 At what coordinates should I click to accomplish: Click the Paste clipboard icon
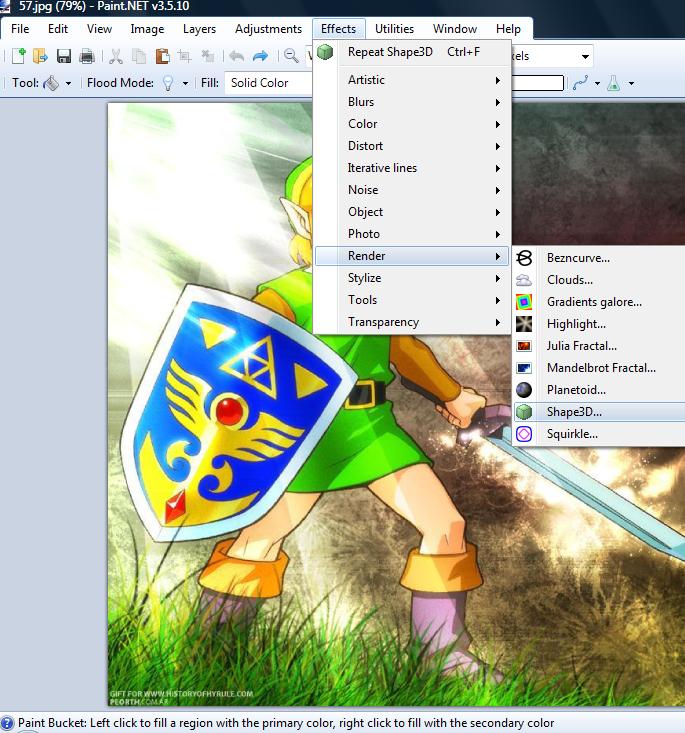pos(162,56)
